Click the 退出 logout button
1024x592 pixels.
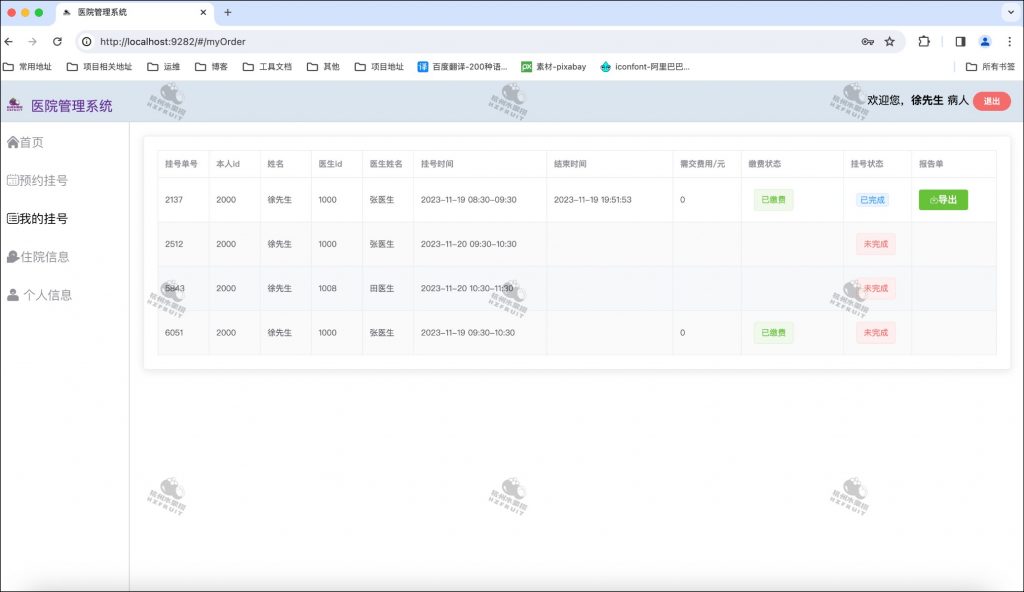991,101
